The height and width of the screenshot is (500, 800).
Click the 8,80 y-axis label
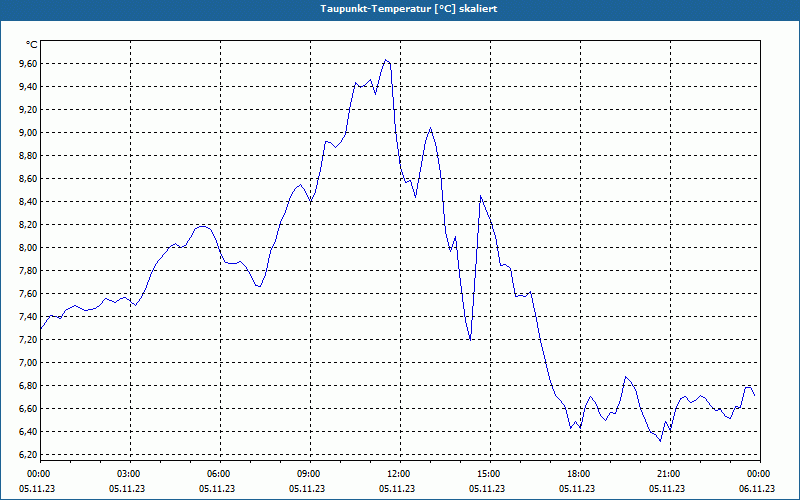pos(28,156)
